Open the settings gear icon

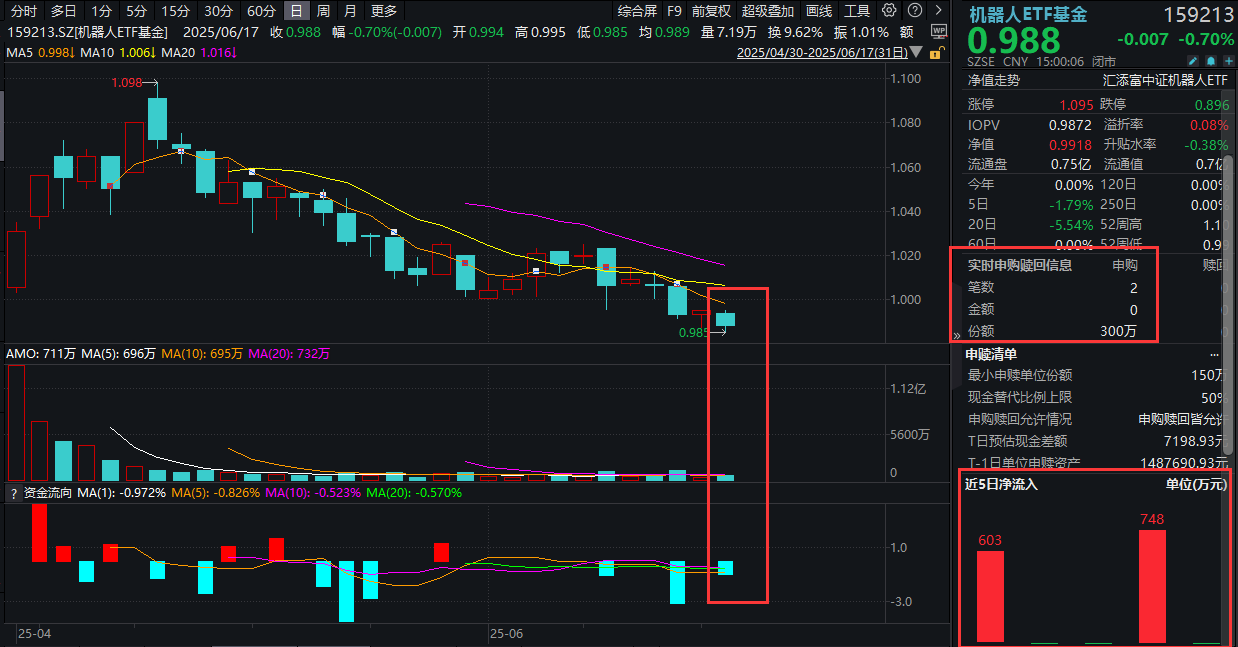(890, 11)
